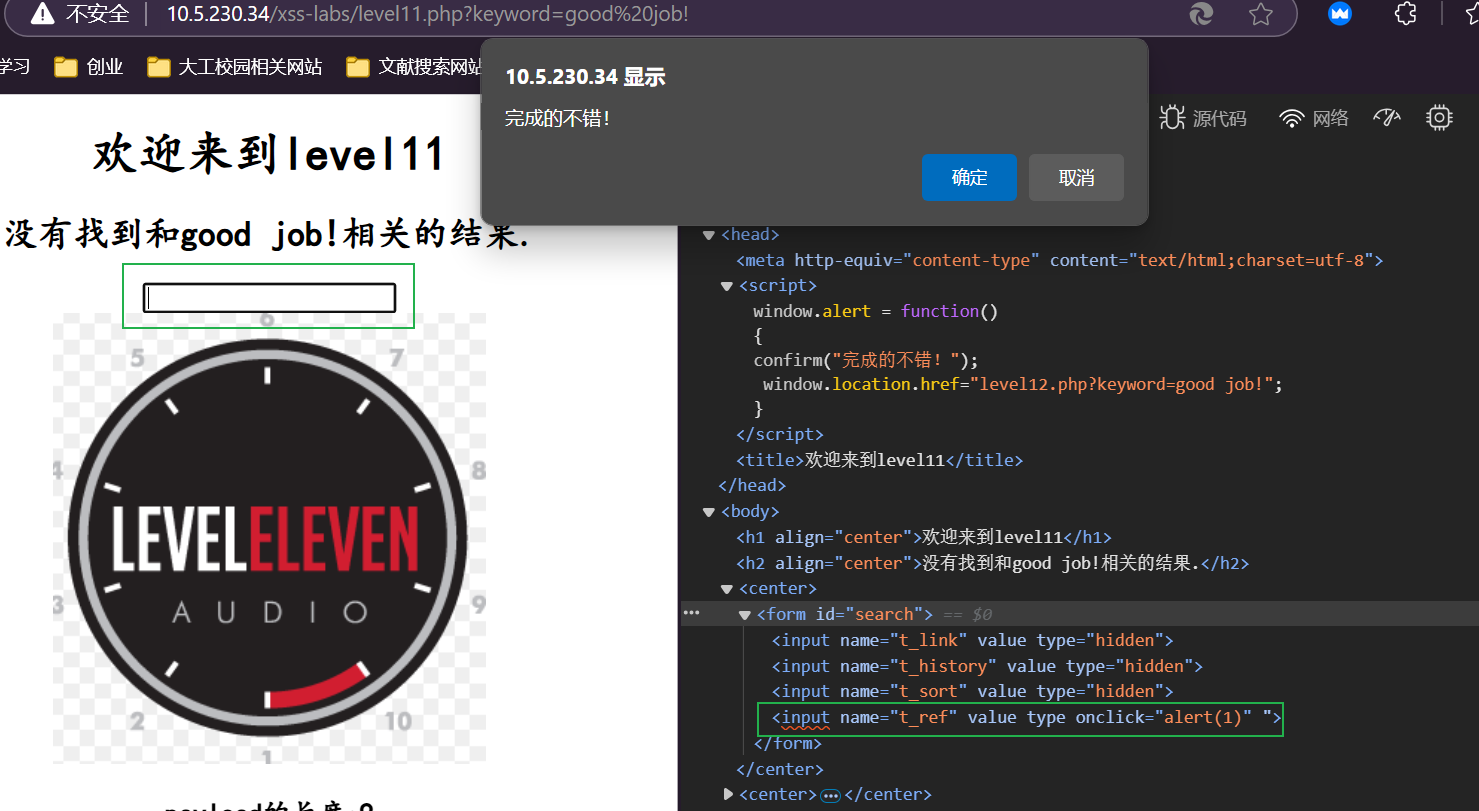Click the LevelEleven Audio logo image
Viewport: 1479px width, 811px height.
click(x=269, y=538)
